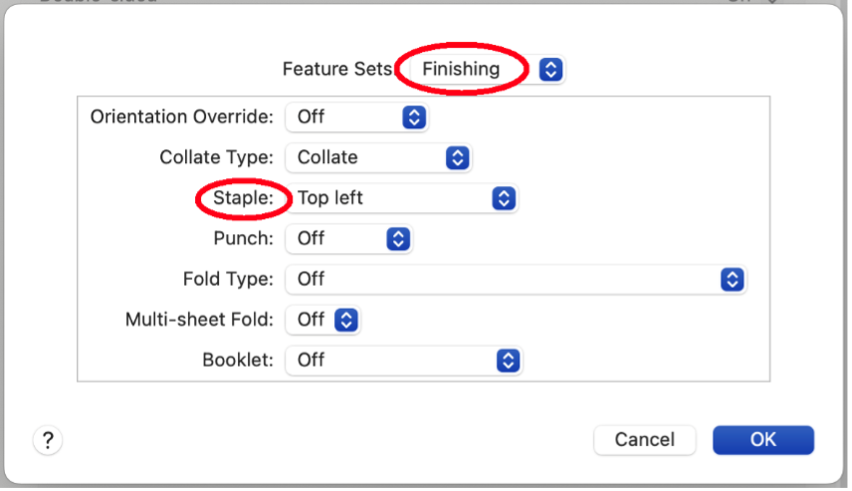Screen dimensions: 852x491
Task: Click the Orientation Override stepper arrows
Action: coord(414,117)
